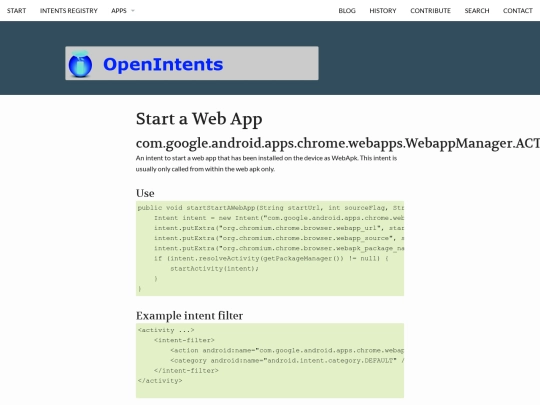Click the OpenIntents banner title text

(x=163, y=65)
